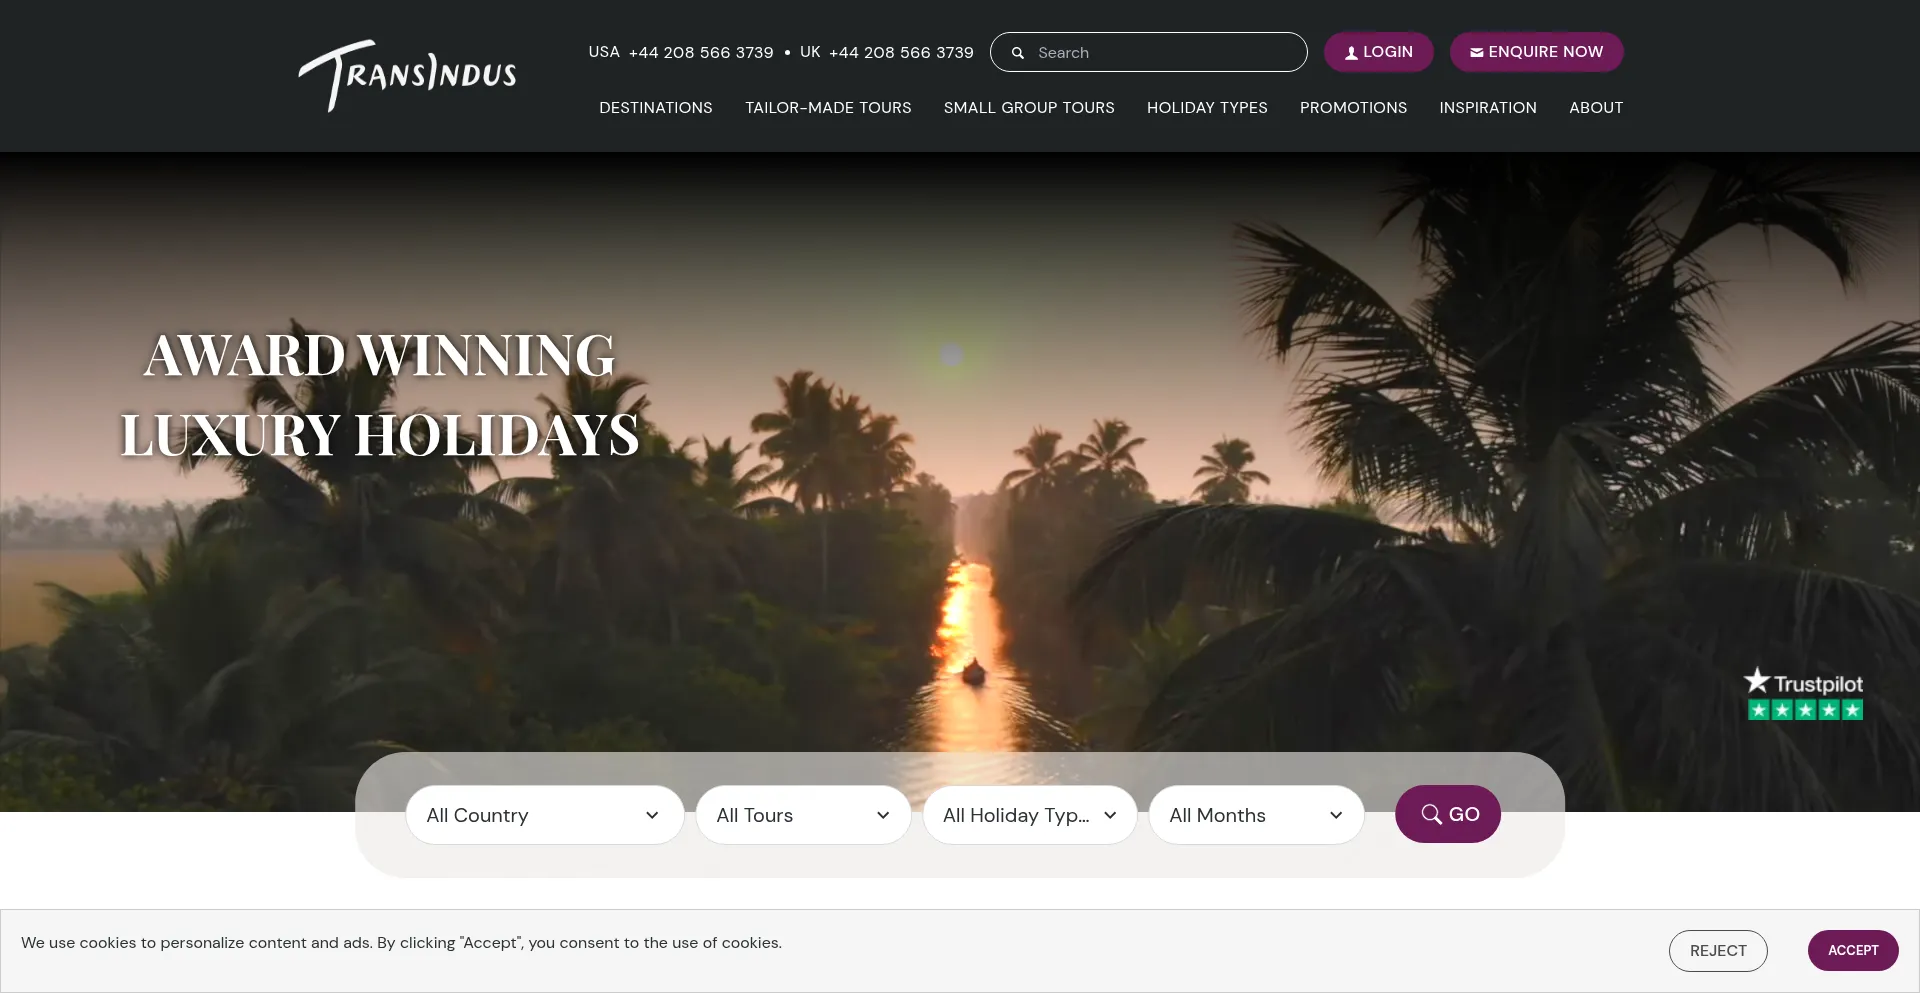
Task: Open the All Tours dropdown
Action: coord(804,815)
